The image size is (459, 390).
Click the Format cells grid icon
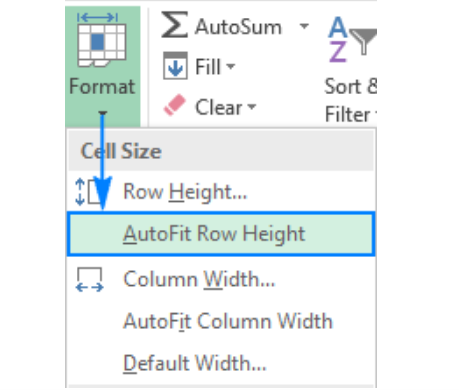point(102,40)
